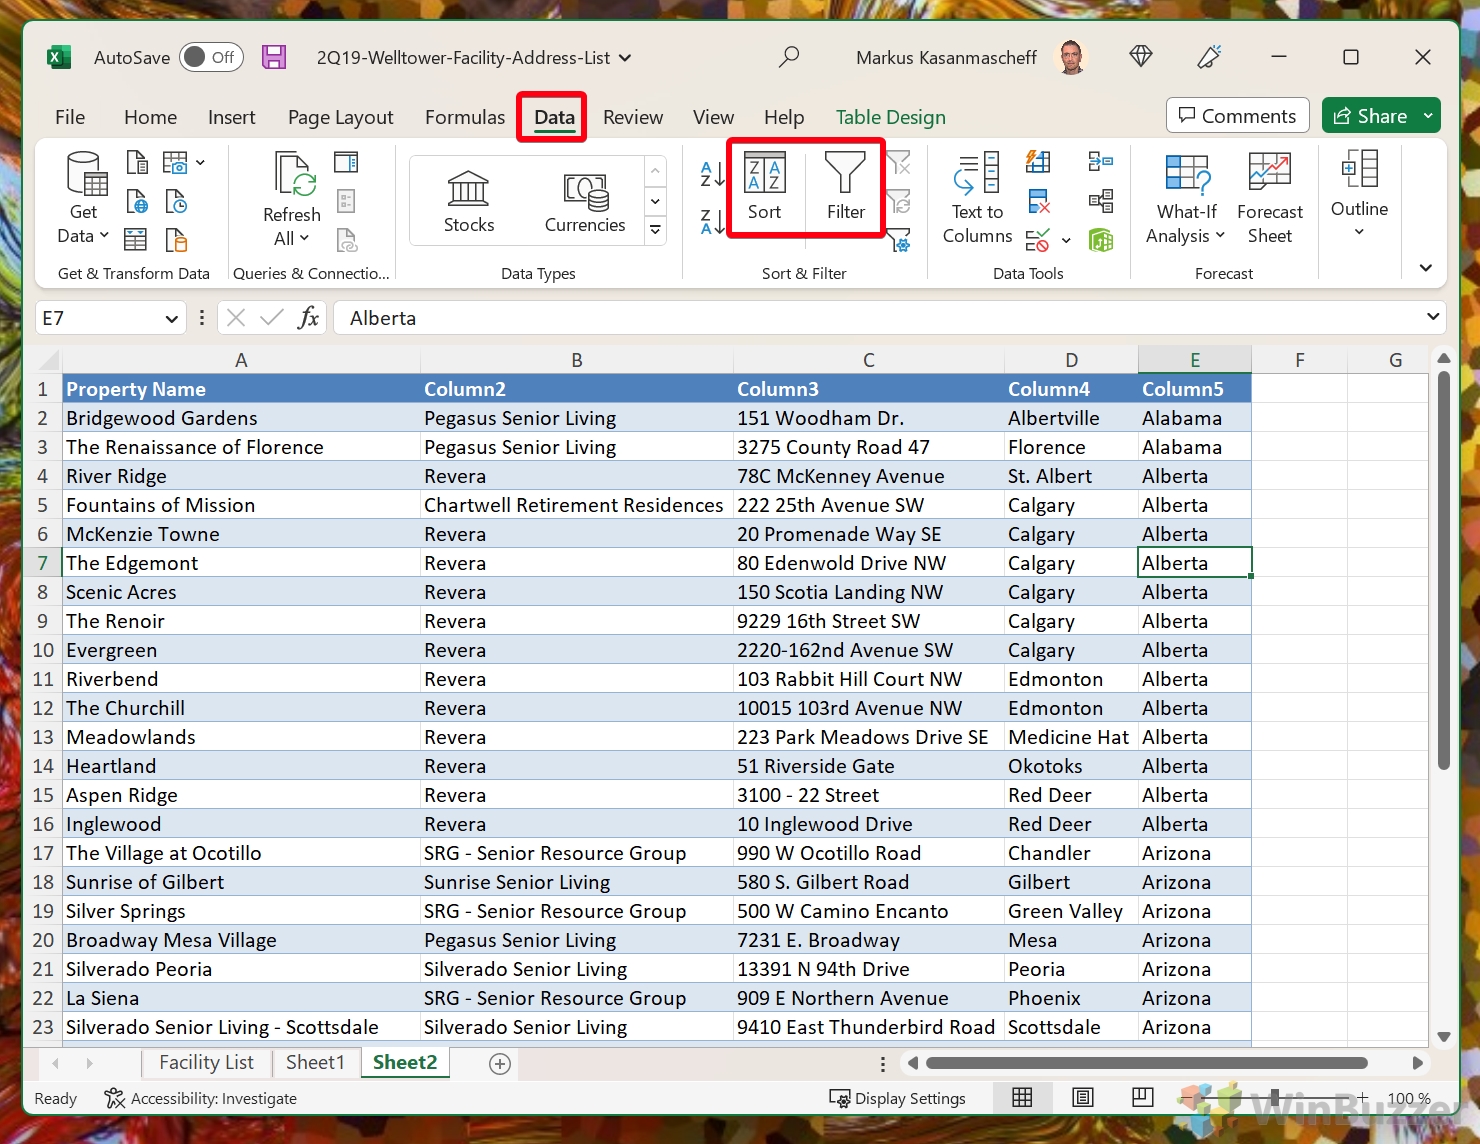Click the Comments button
This screenshot has height=1144, width=1480.
click(1237, 116)
